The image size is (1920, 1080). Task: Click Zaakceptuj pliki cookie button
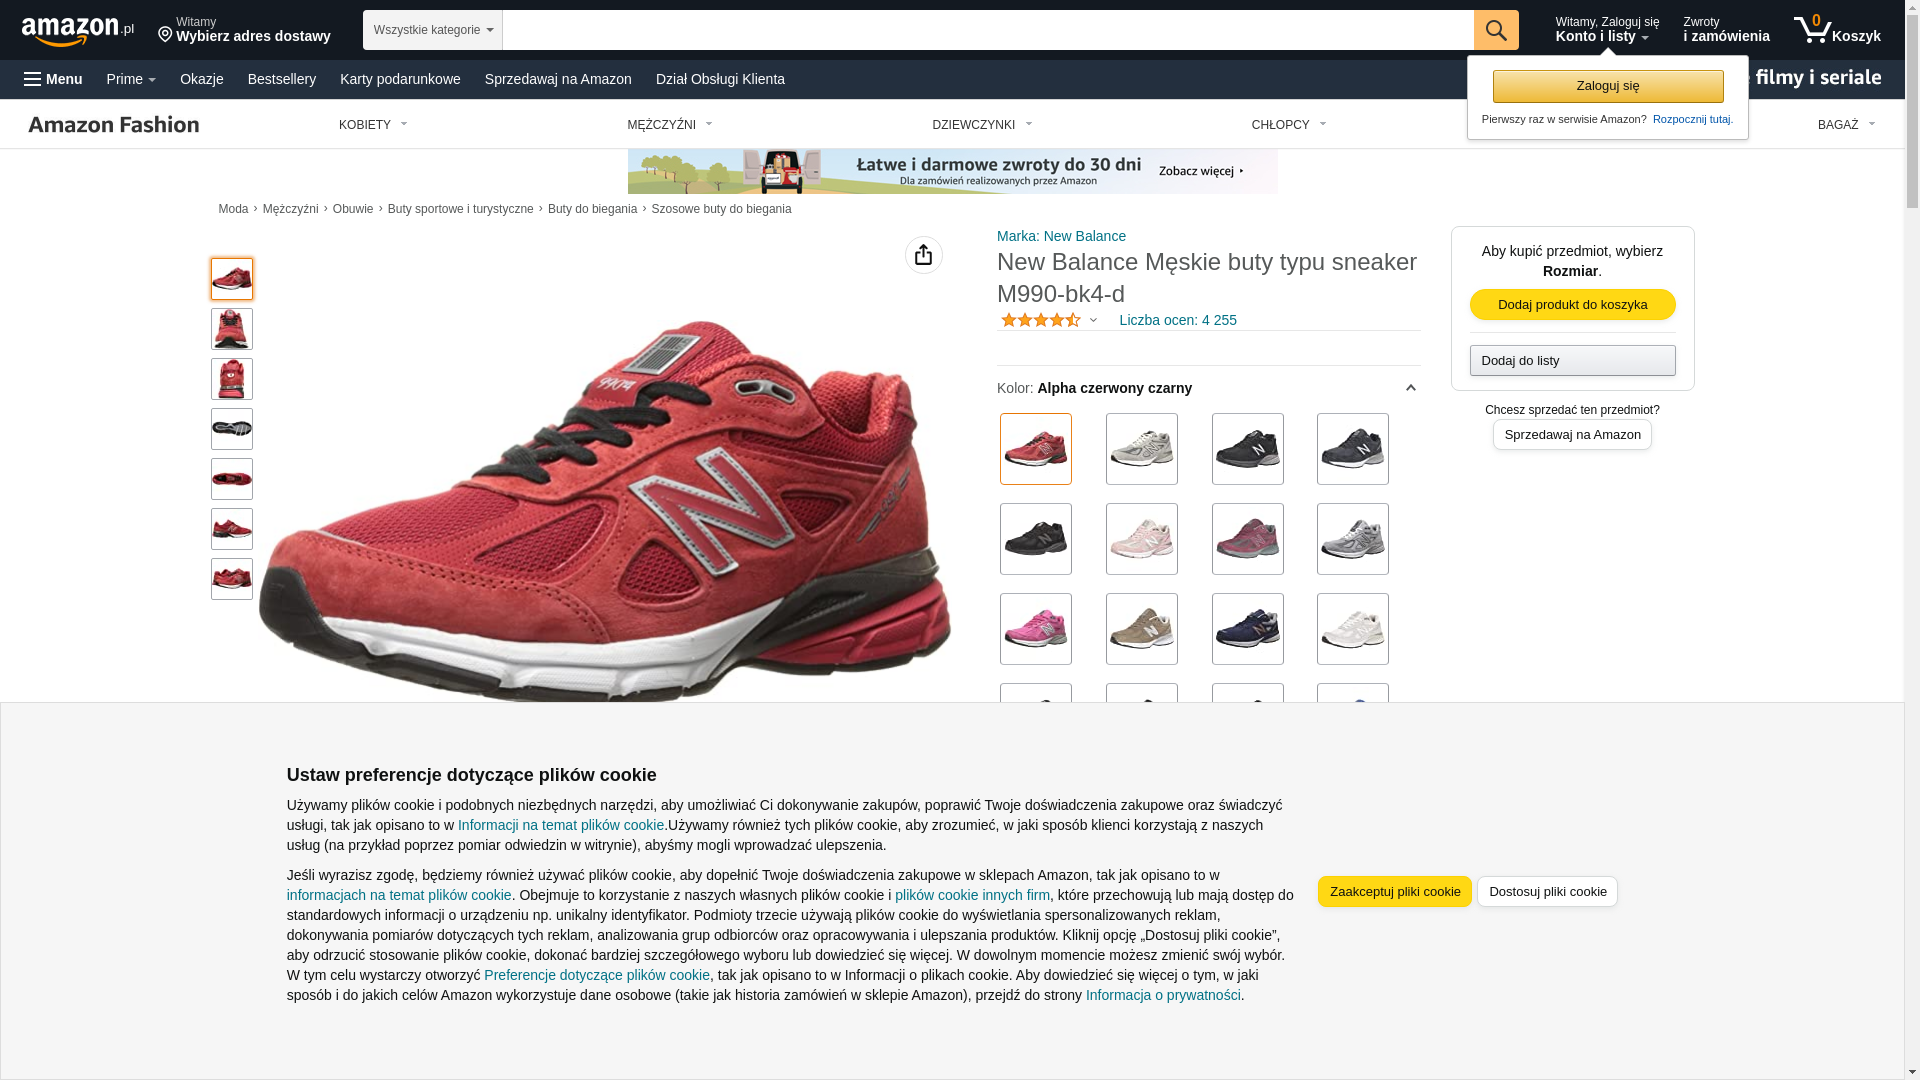pos(1395,892)
